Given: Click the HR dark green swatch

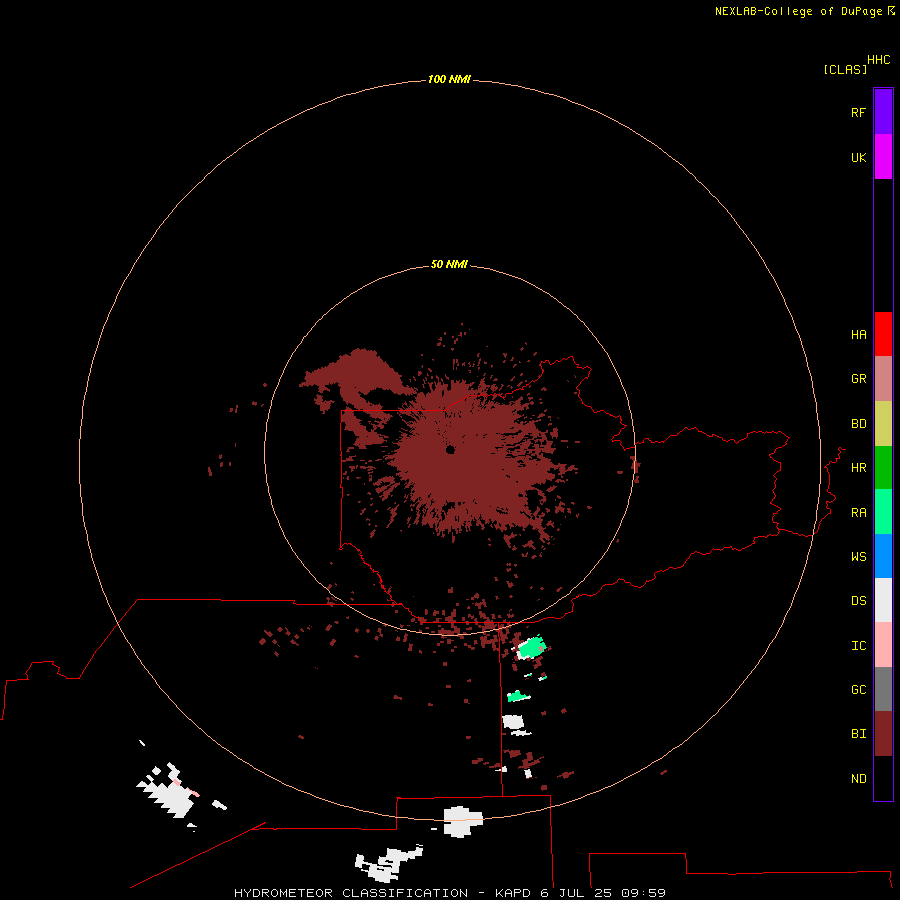Looking at the screenshot, I should tap(883, 468).
